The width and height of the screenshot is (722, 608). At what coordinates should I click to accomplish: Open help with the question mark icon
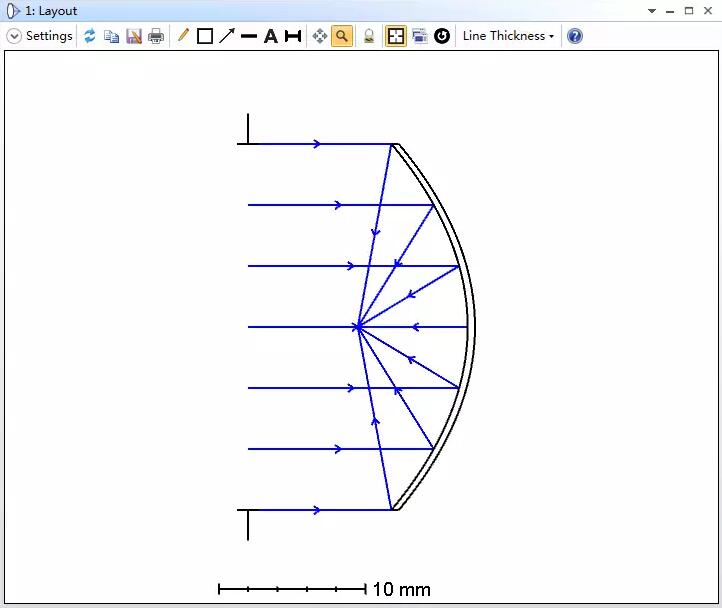(x=575, y=36)
